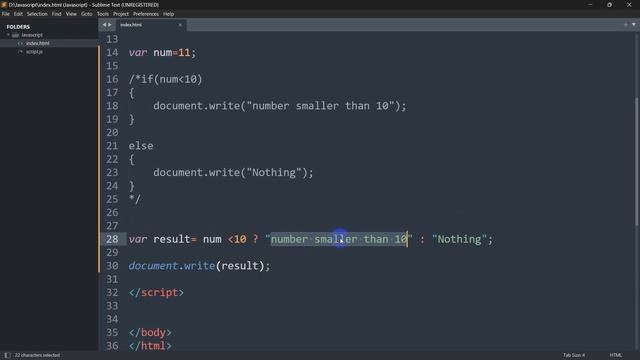Open the Edit menu
The width and height of the screenshot is (640, 360).
tap(18, 14)
